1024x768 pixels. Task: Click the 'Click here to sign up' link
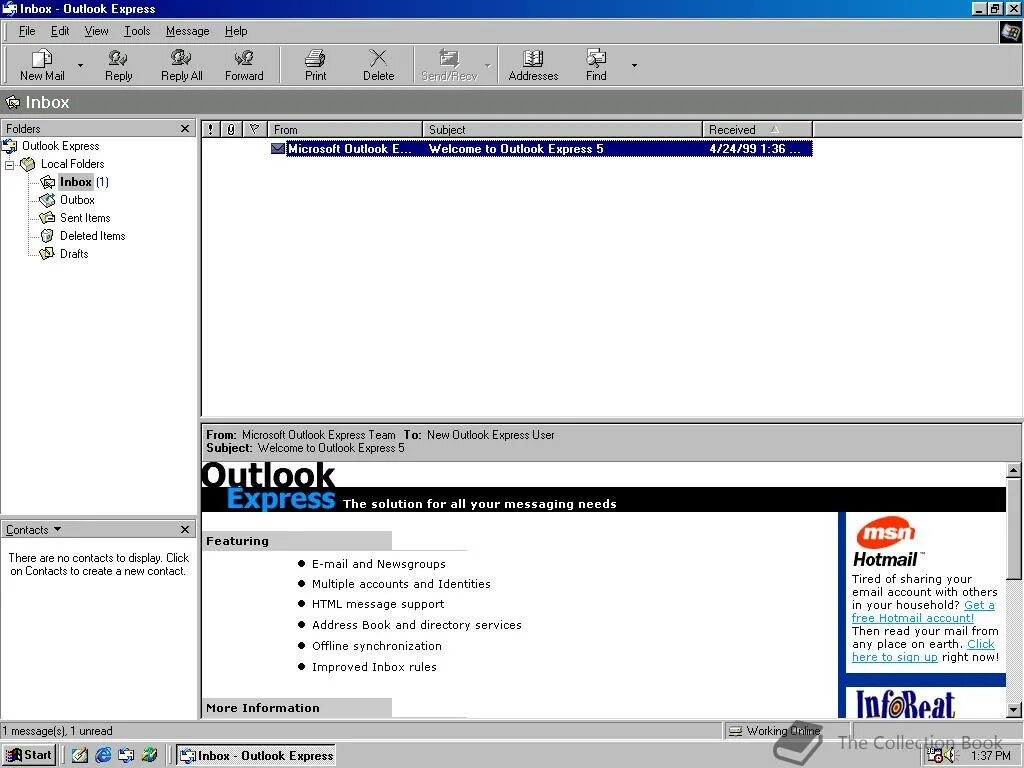(x=923, y=651)
